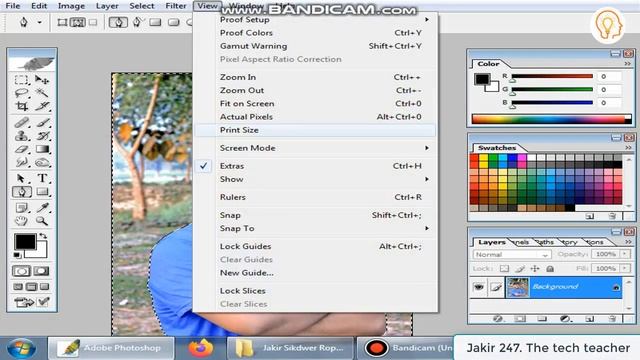Screen dimensions: 640x360
Task: Hide the Background layer with eye icon
Action: click(478, 287)
